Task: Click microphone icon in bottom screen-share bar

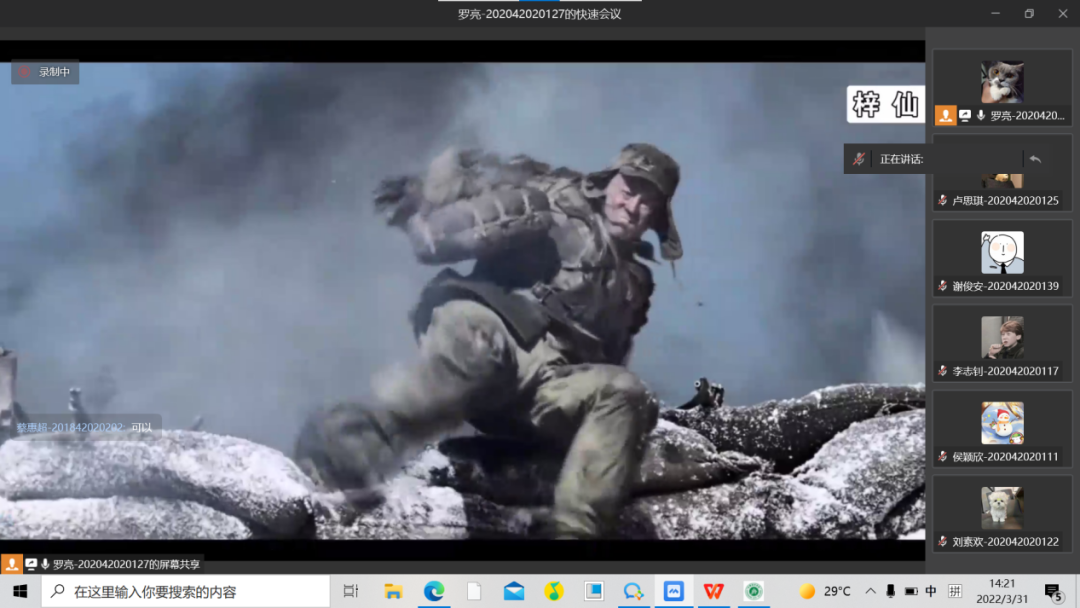Action: coord(45,565)
